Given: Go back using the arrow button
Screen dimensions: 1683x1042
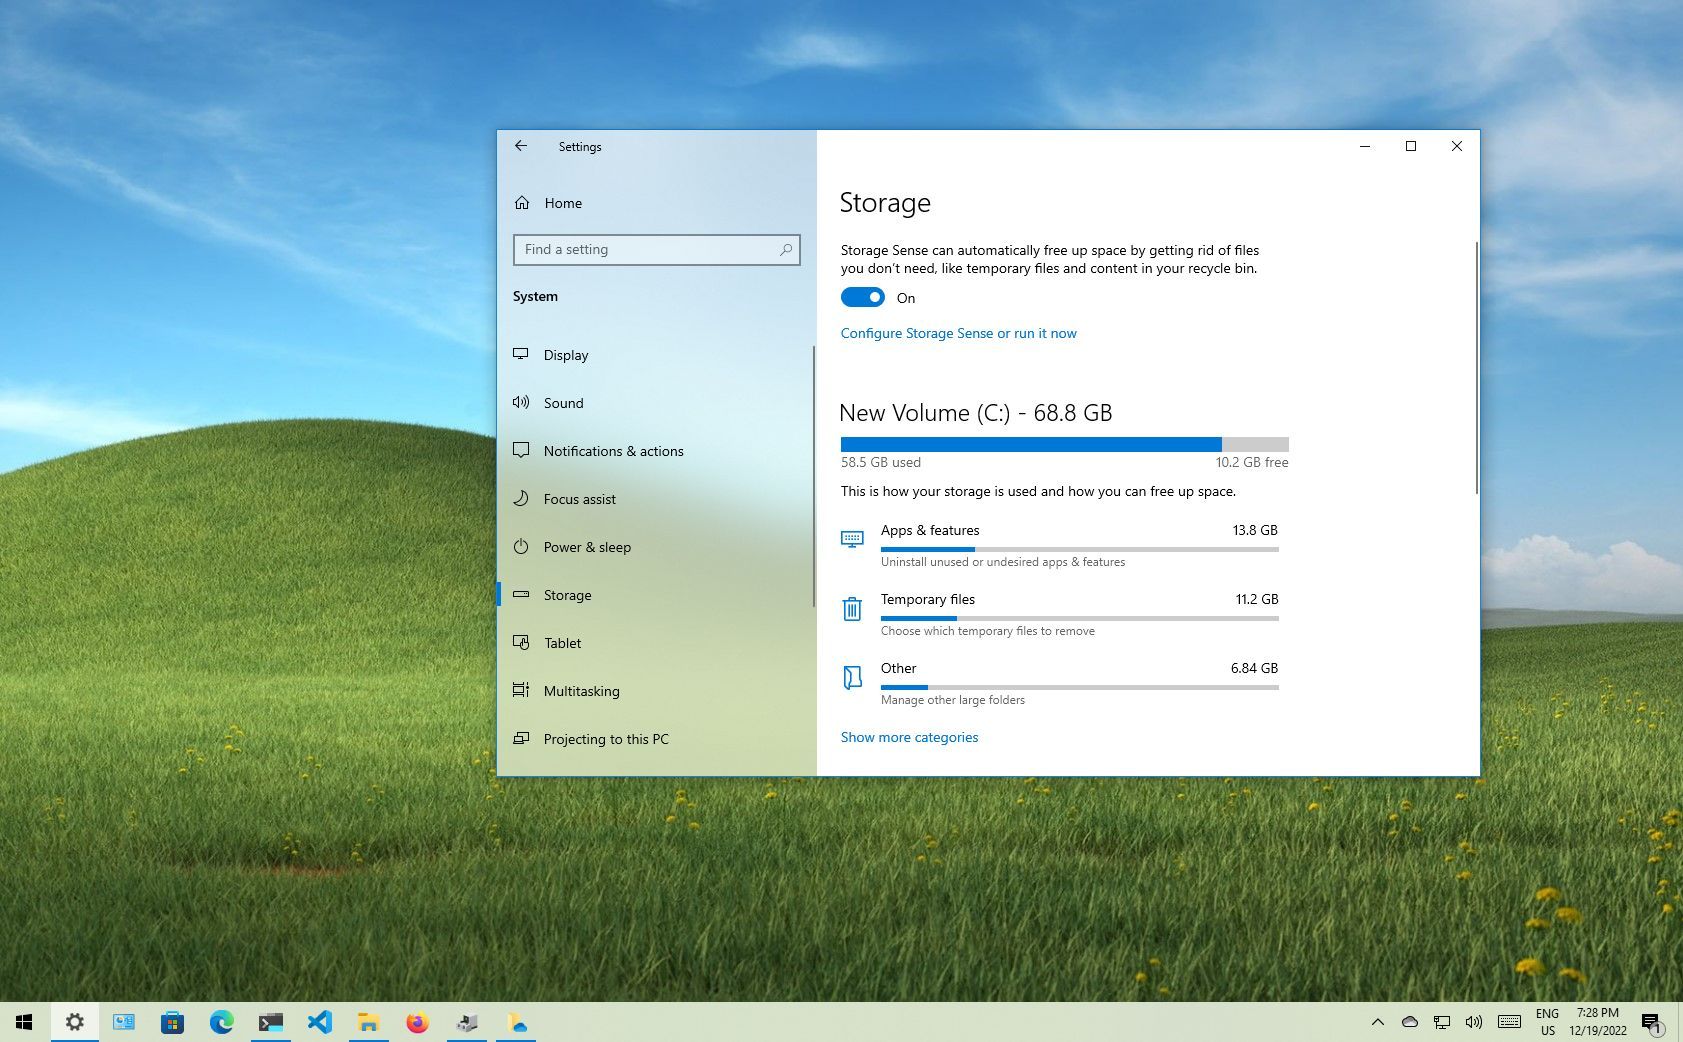Looking at the screenshot, I should (x=520, y=146).
